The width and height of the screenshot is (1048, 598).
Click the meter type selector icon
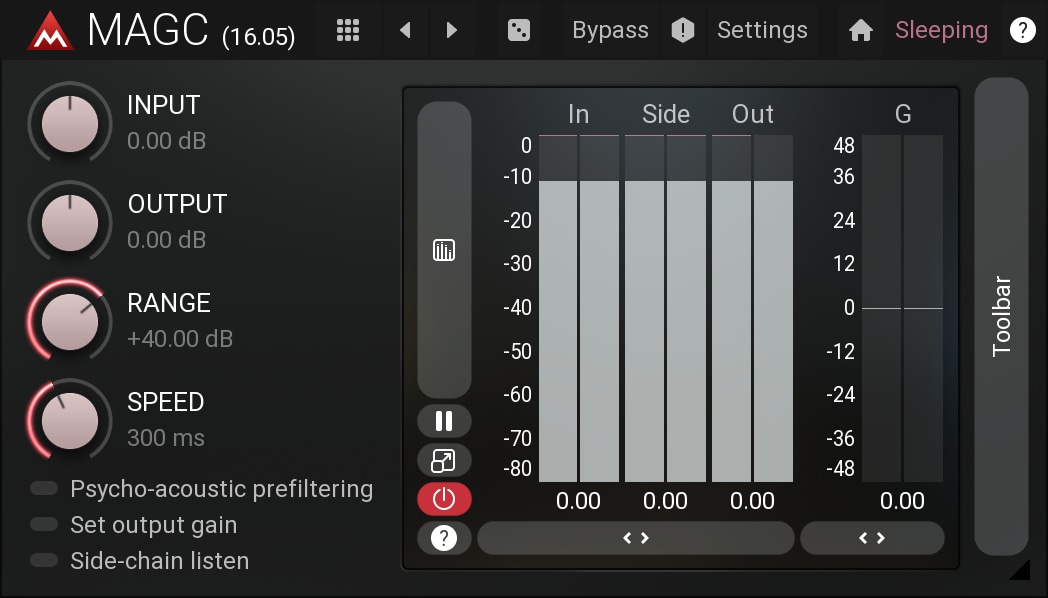(x=444, y=250)
